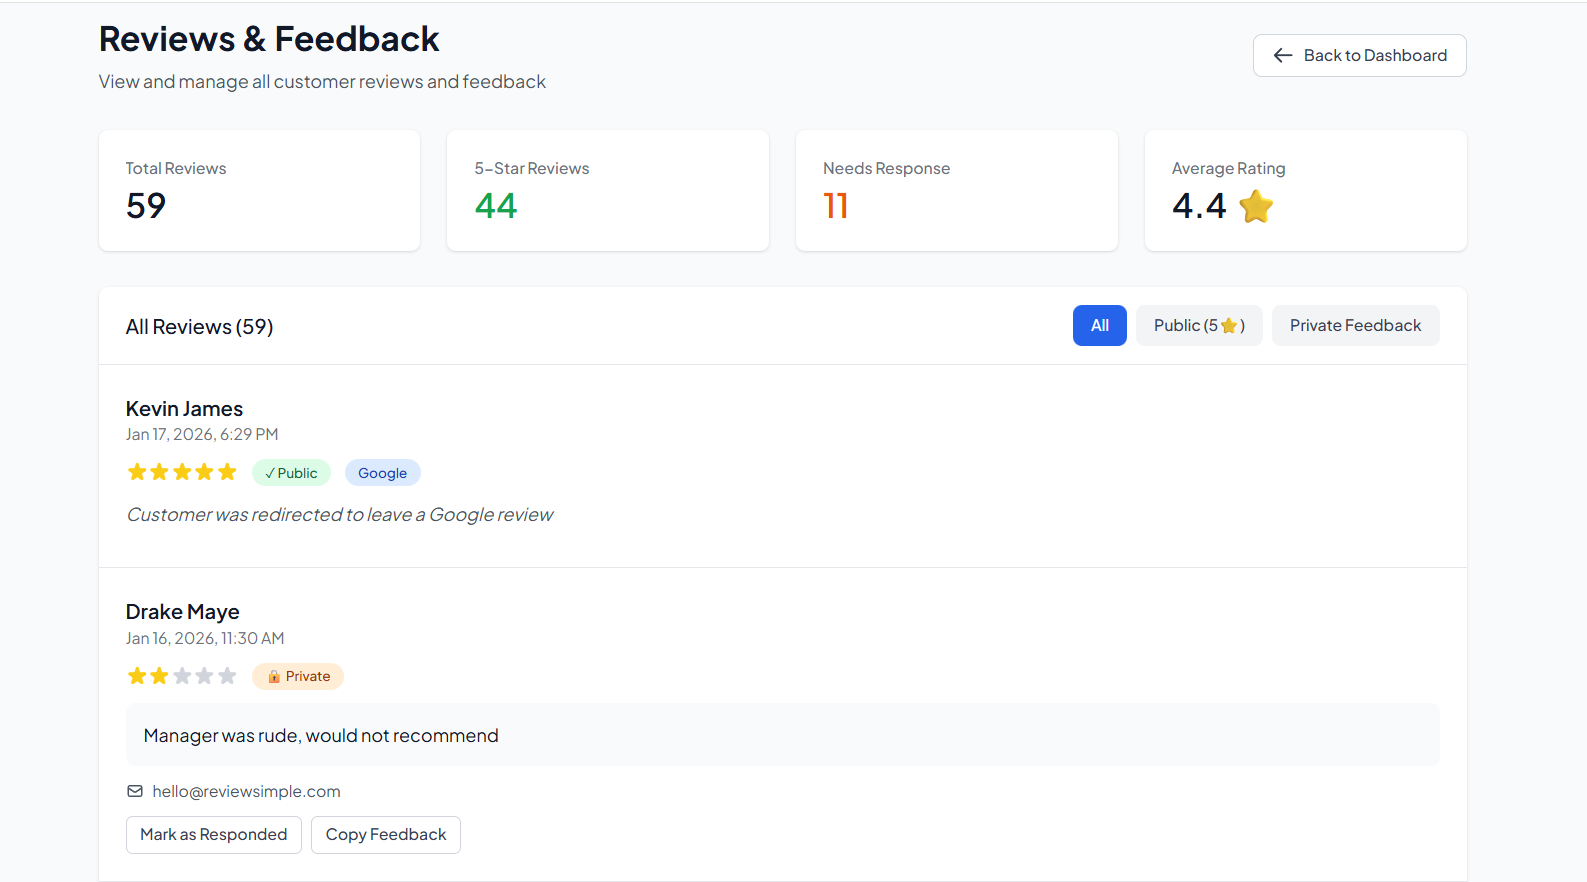Click the All Reviews (59) heading

coord(199,327)
